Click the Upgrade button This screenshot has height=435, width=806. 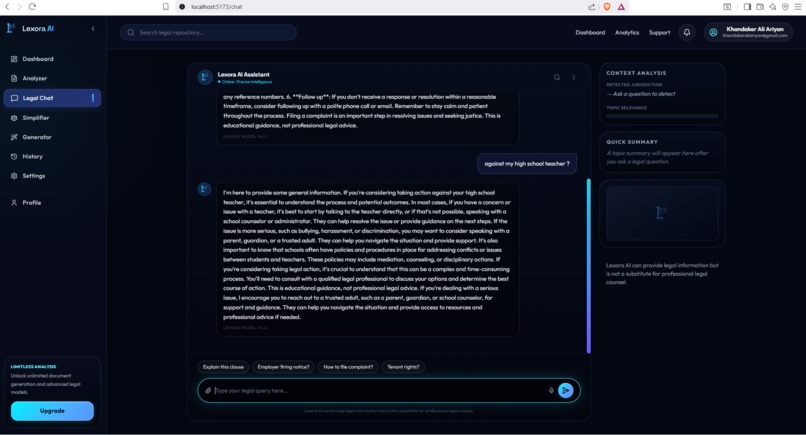pyautogui.click(x=52, y=411)
